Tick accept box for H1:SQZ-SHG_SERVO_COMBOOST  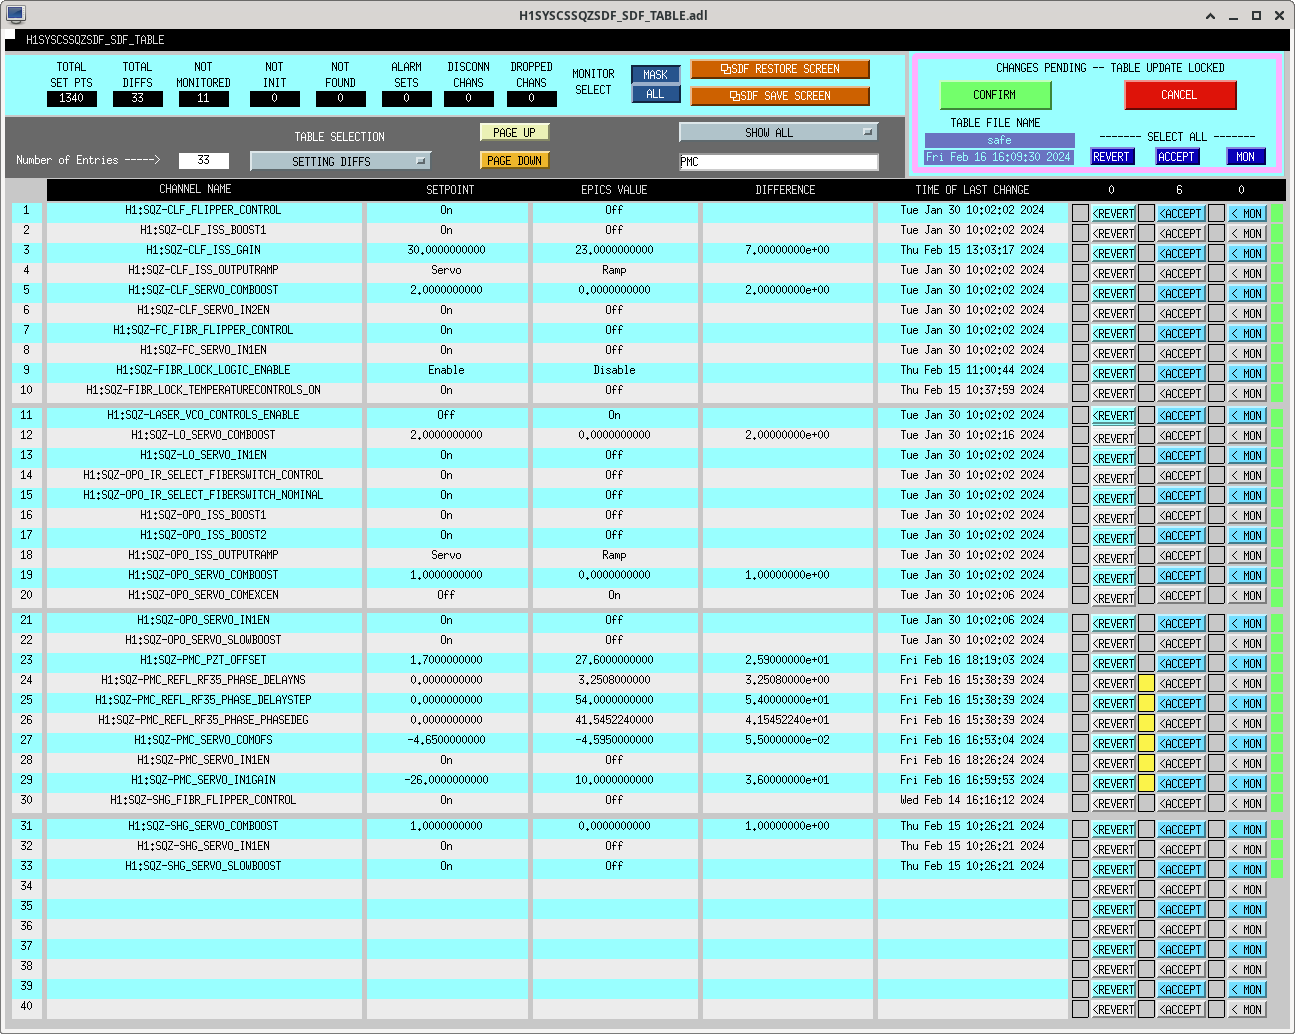(x=1147, y=829)
